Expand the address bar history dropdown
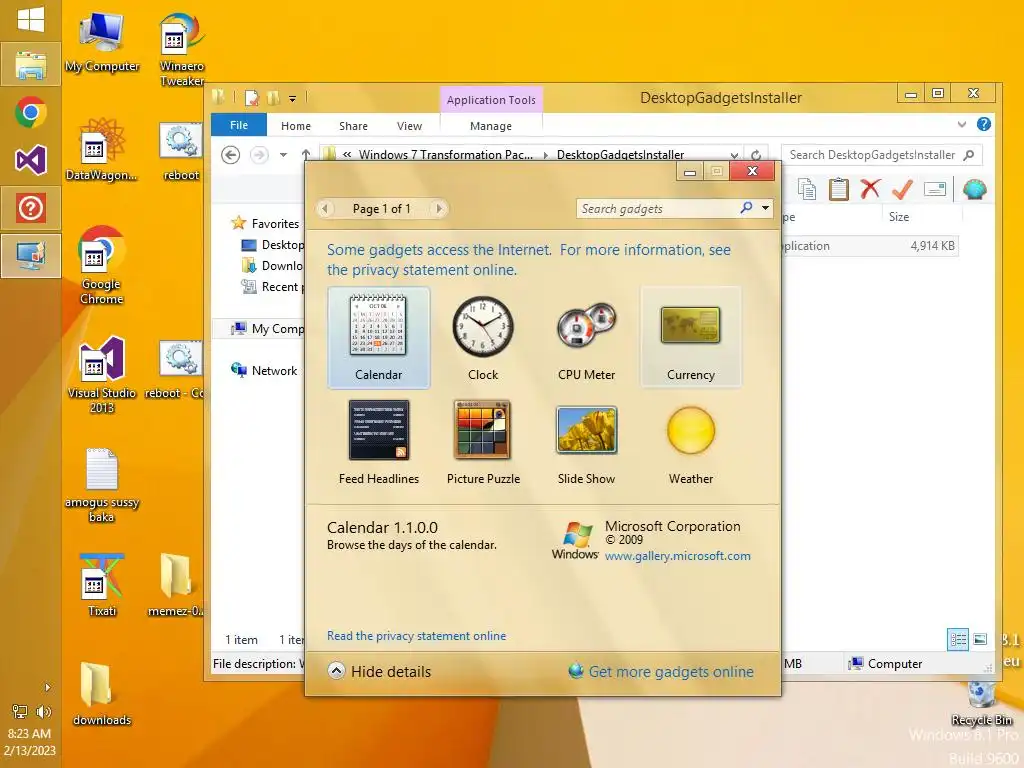 pos(734,155)
